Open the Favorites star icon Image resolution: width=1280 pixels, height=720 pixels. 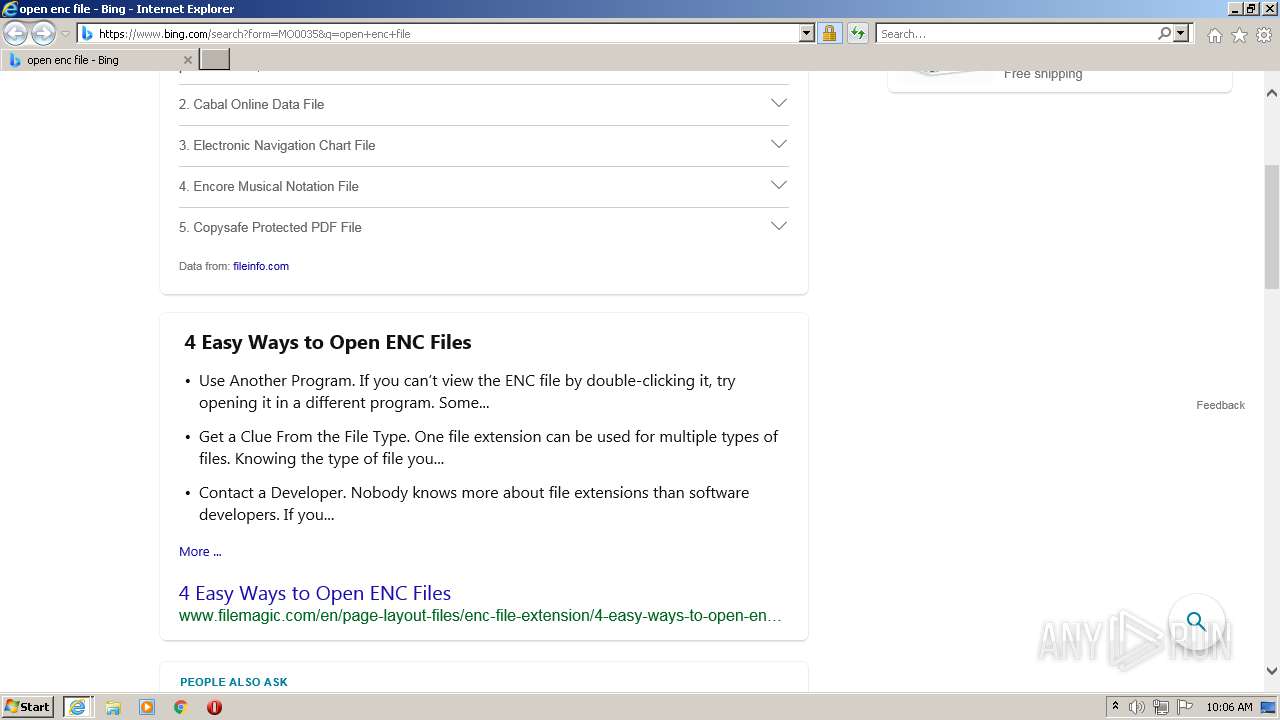pos(1239,35)
